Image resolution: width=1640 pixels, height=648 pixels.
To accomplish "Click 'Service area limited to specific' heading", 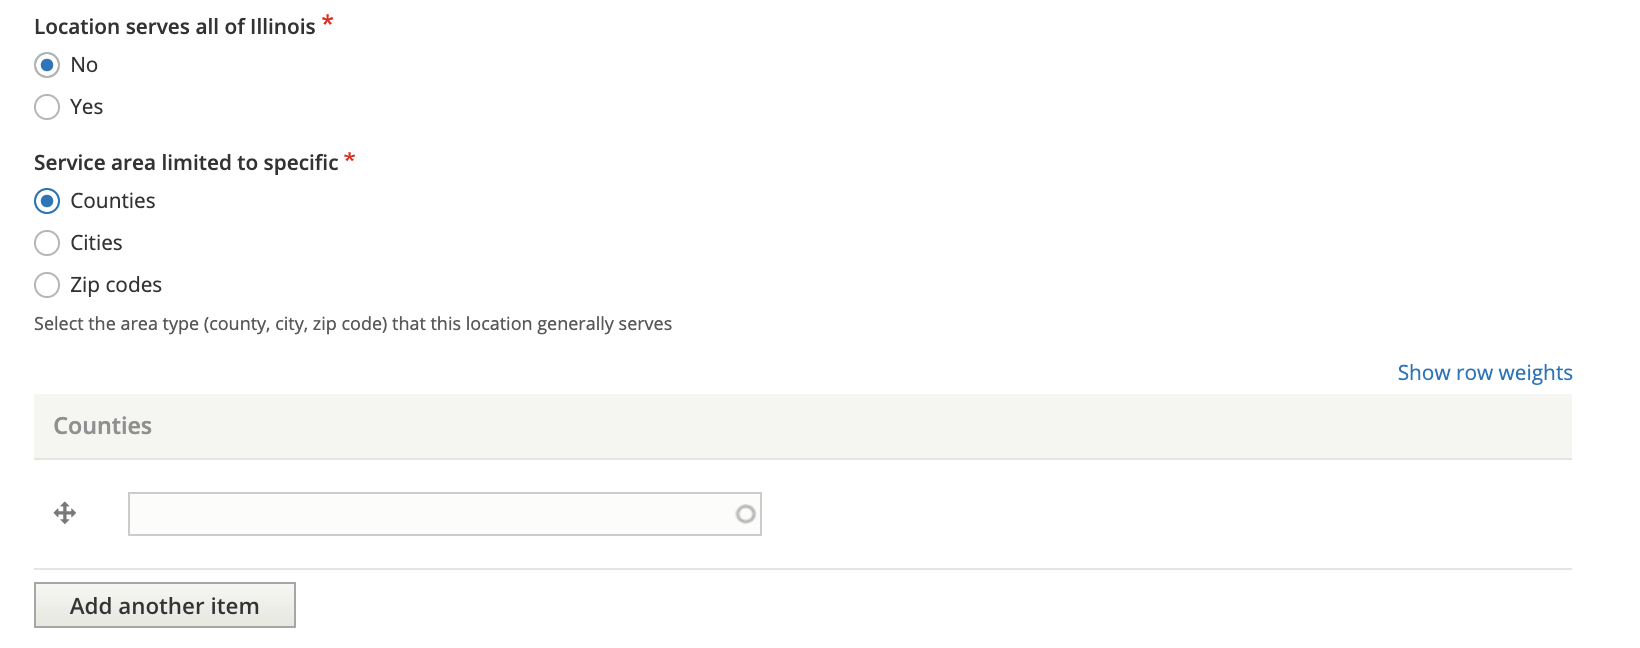I will [x=186, y=163].
